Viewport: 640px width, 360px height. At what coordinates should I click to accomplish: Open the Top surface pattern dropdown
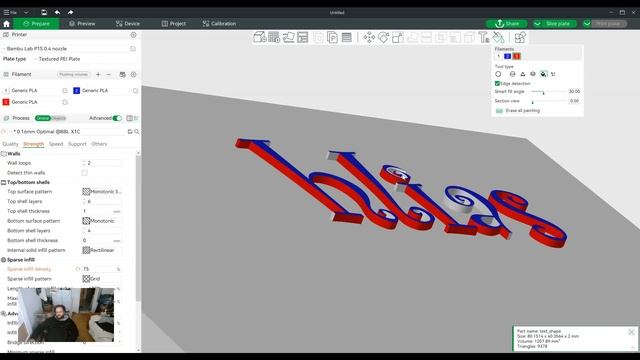click(x=102, y=191)
